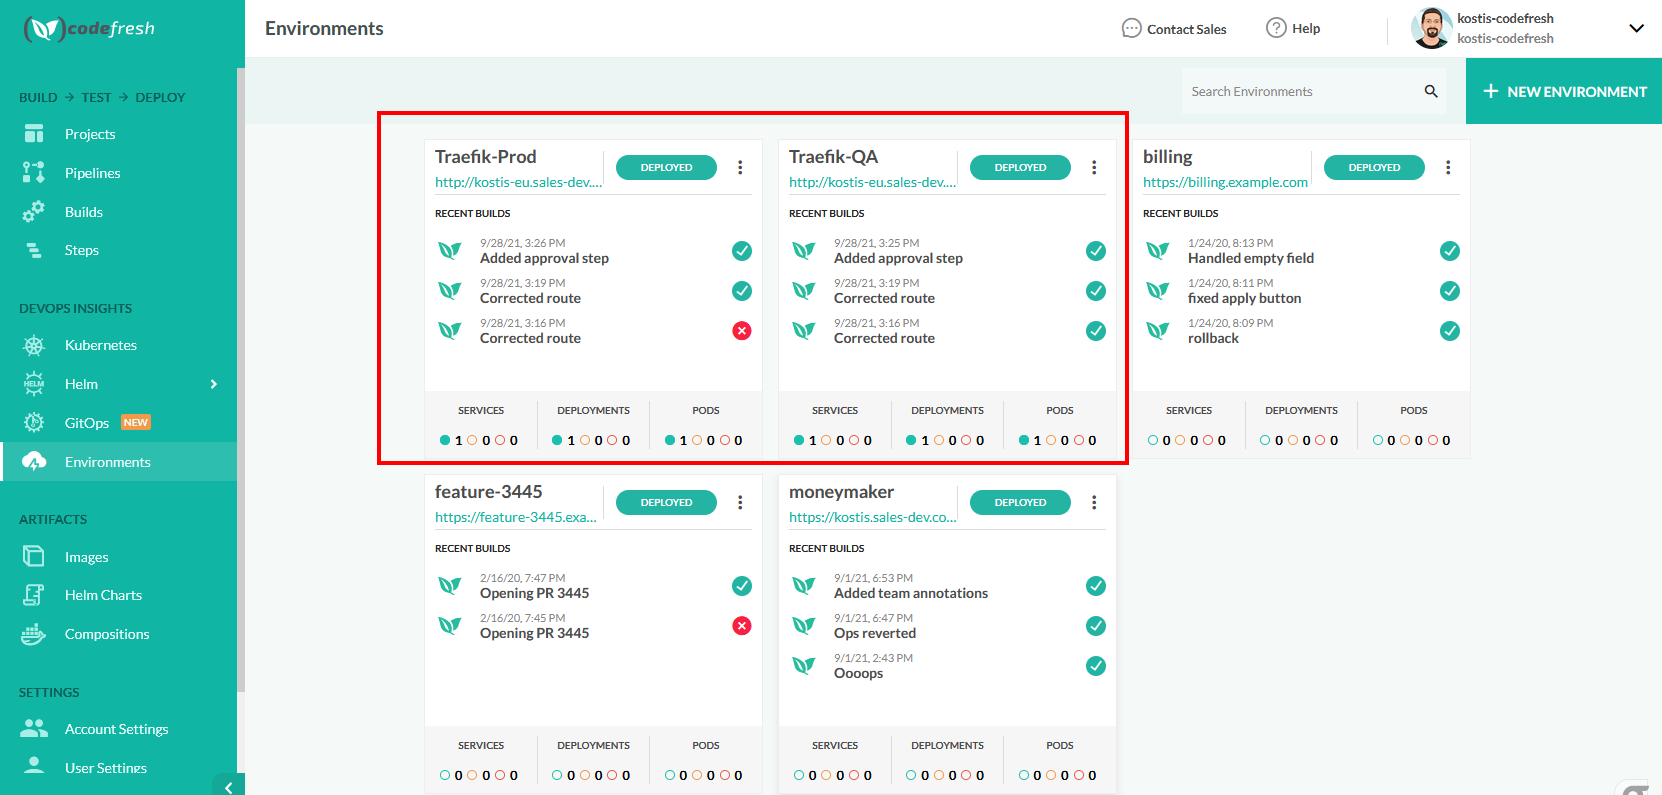Click leaf icon beside Handled empty field

point(1158,250)
